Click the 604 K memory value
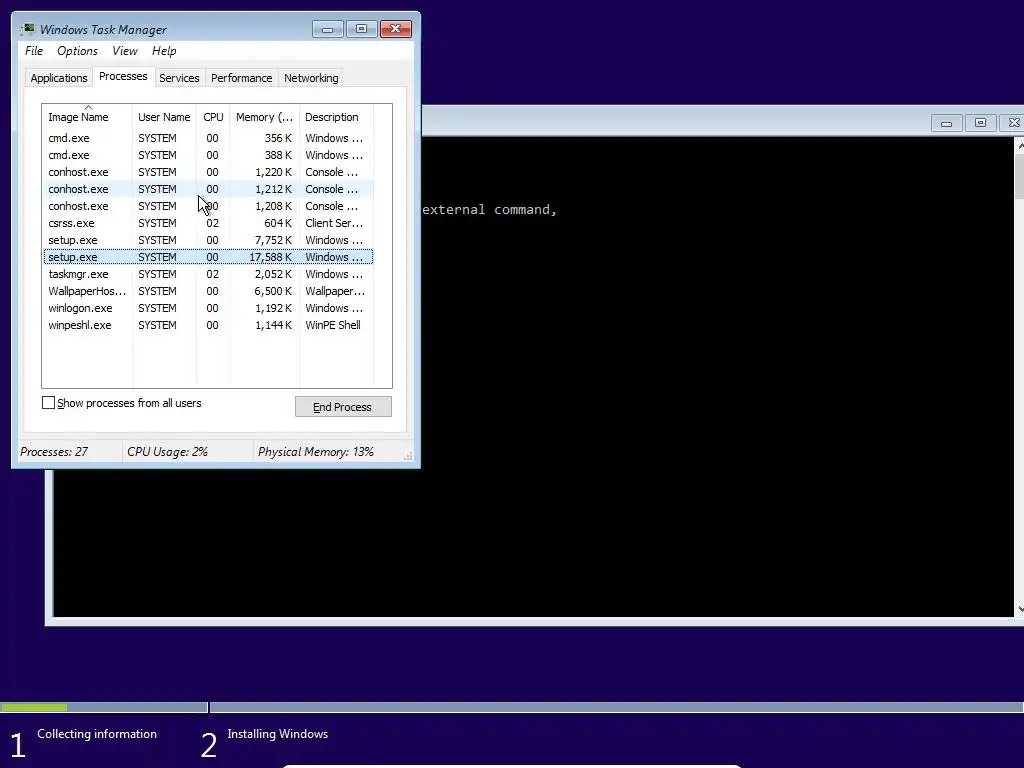Image resolution: width=1024 pixels, height=768 pixels. coord(278,223)
